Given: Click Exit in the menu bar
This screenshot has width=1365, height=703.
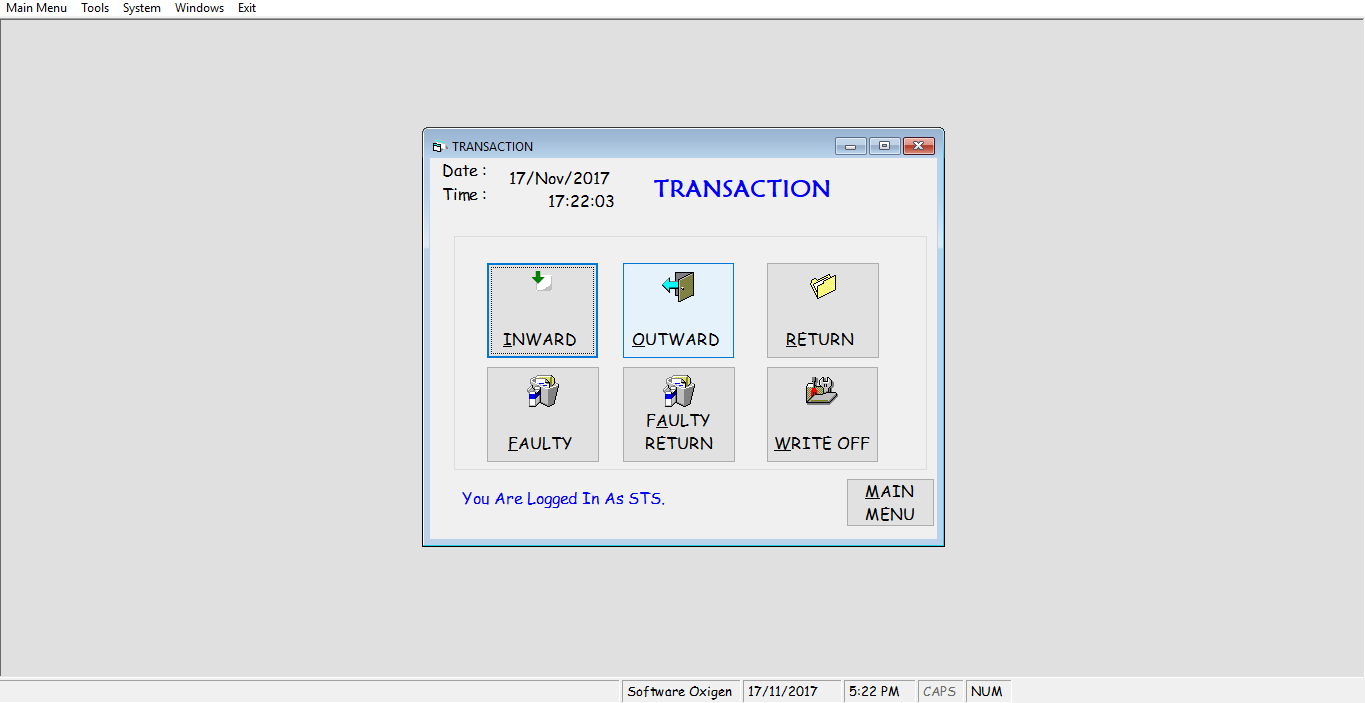Looking at the screenshot, I should coord(247,8).
